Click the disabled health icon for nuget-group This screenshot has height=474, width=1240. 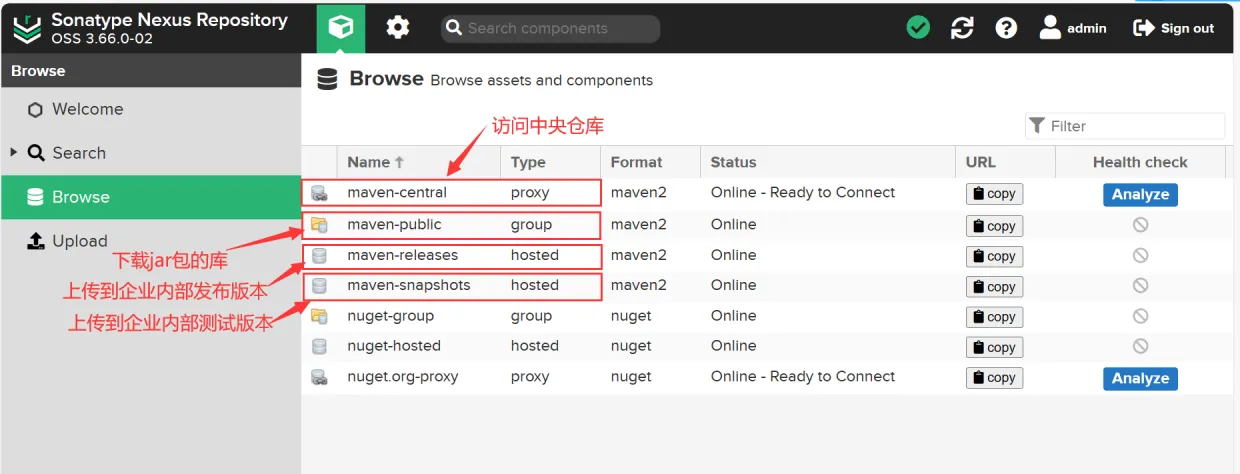click(x=1140, y=316)
